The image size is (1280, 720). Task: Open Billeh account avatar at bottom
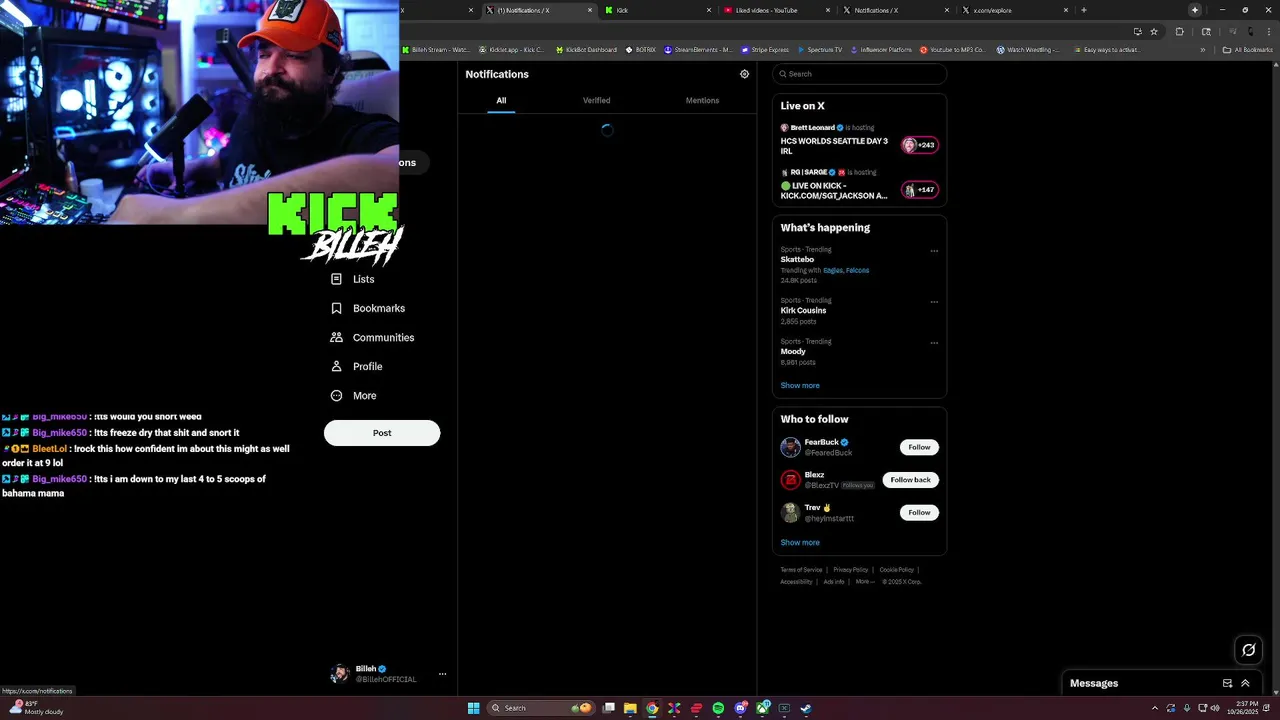coord(340,673)
